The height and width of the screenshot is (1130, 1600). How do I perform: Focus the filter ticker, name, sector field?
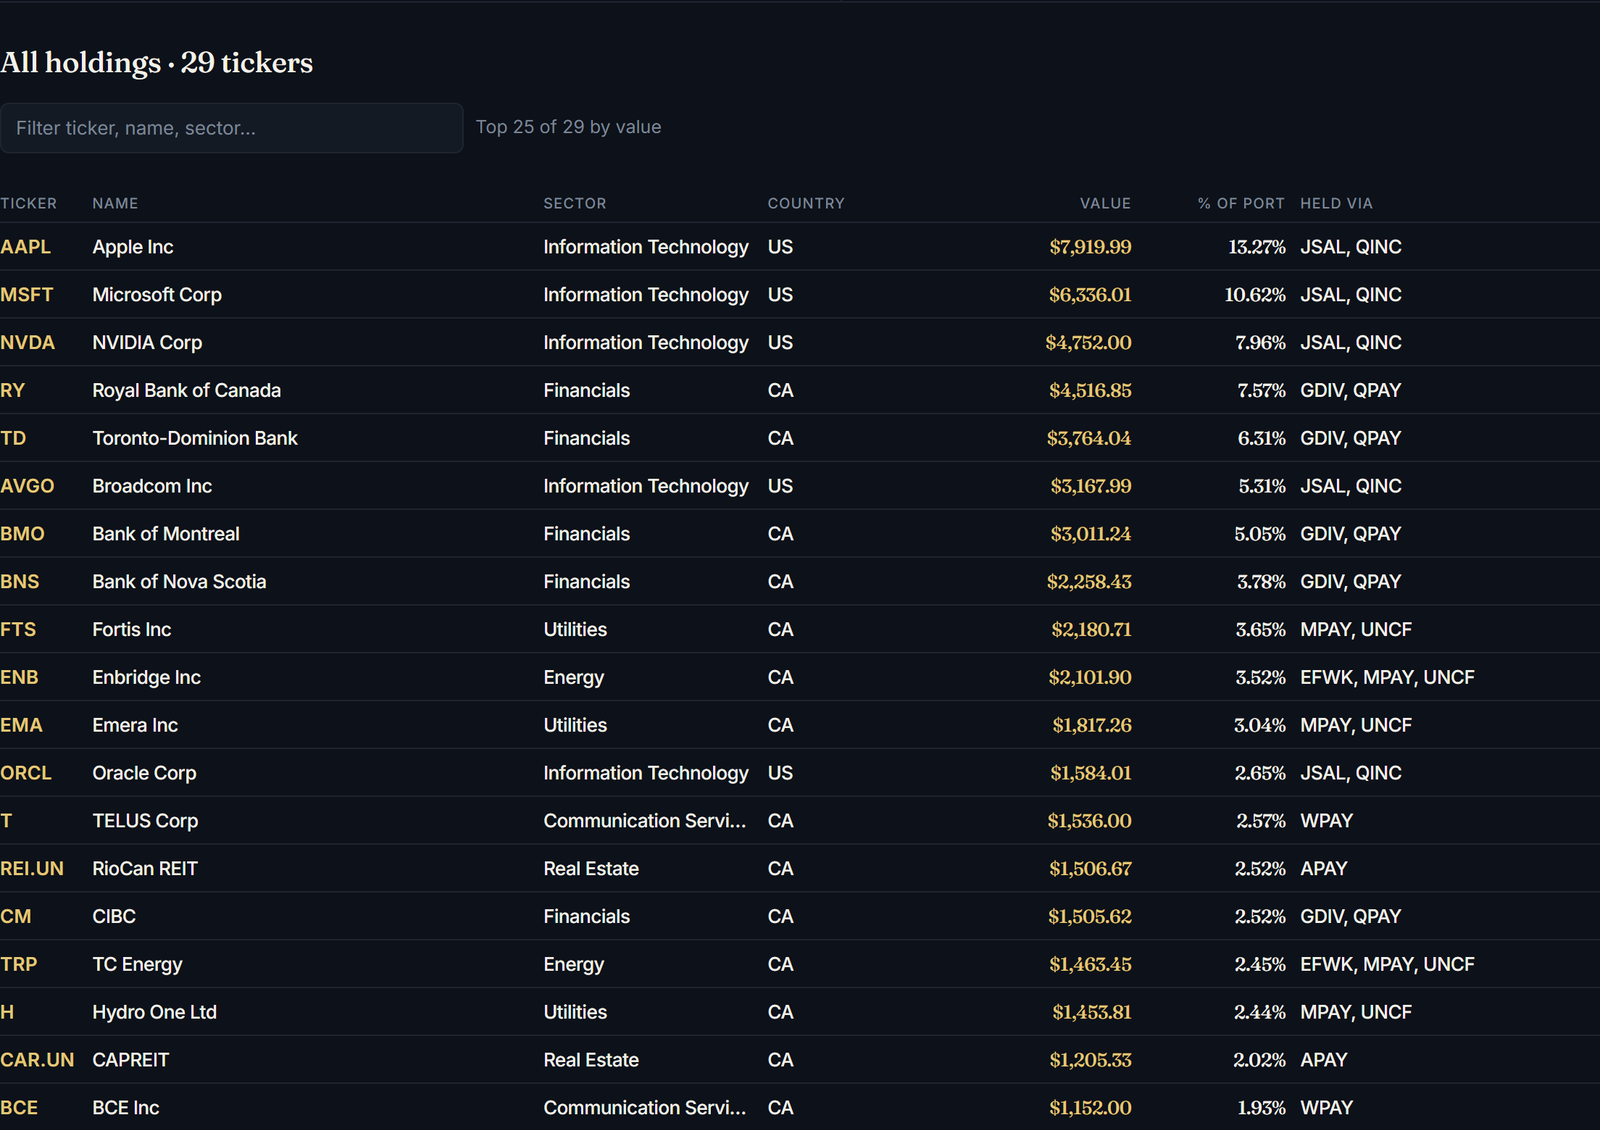[x=231, y=128]
